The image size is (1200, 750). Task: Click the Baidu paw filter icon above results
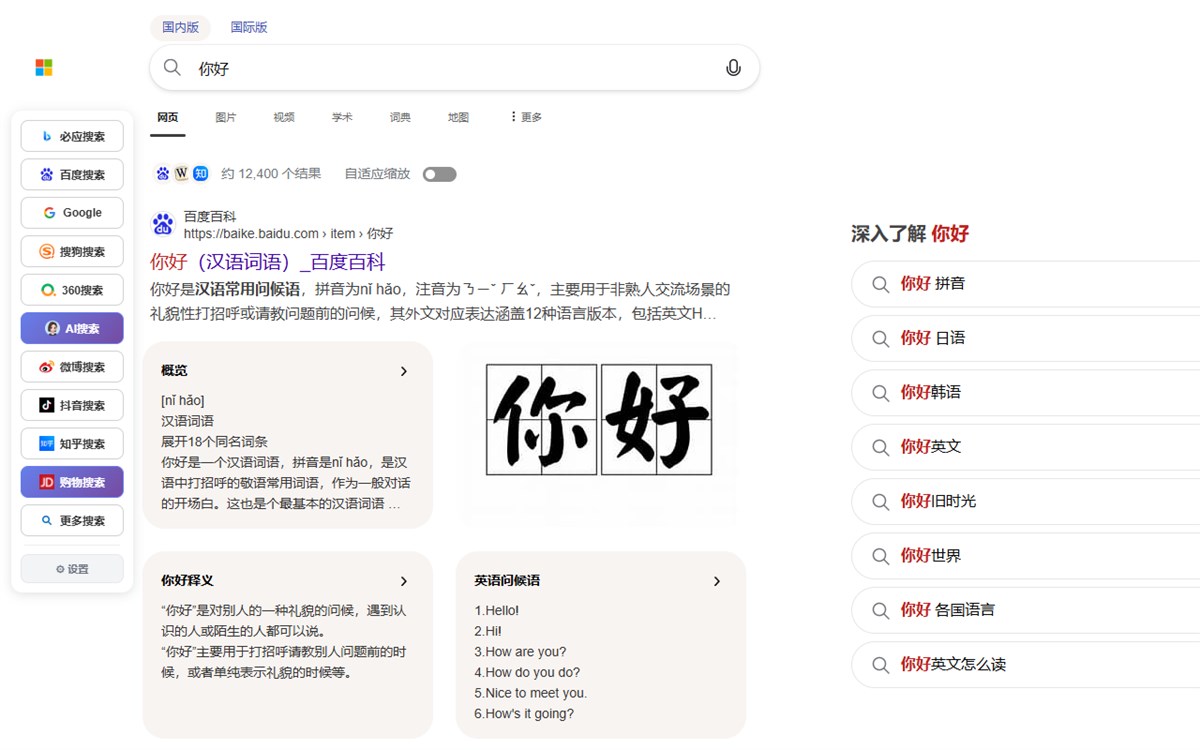[163, 174]
